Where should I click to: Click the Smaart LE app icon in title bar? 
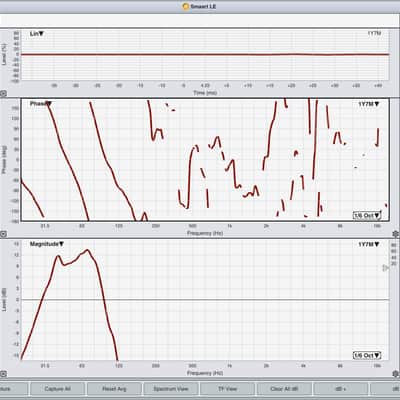click(x=186, y=6)
